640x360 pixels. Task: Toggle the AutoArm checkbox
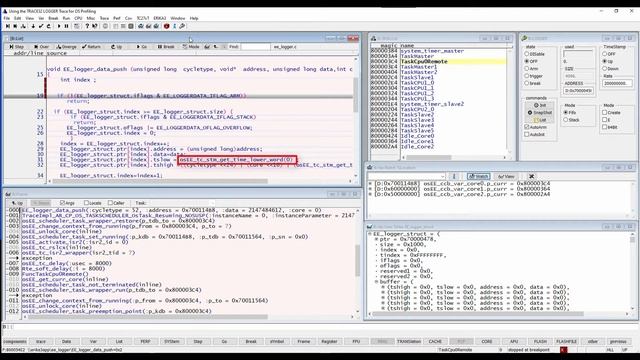pyautogui.click(x=527, y=127)
